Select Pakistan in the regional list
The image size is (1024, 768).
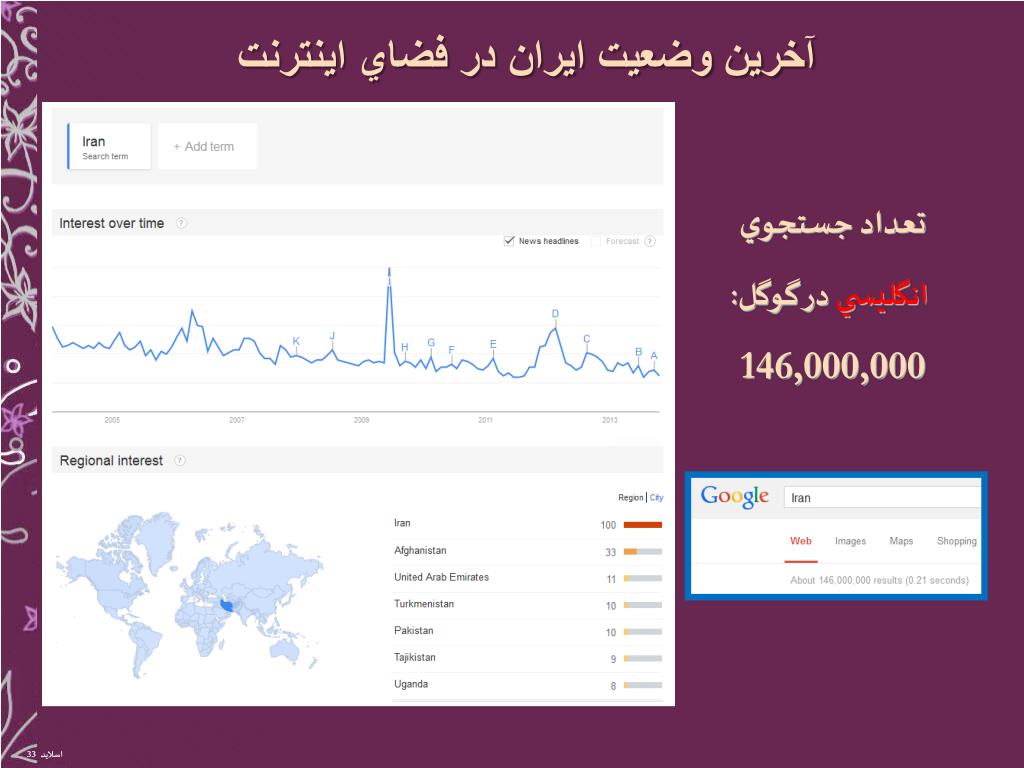[413, 631]
